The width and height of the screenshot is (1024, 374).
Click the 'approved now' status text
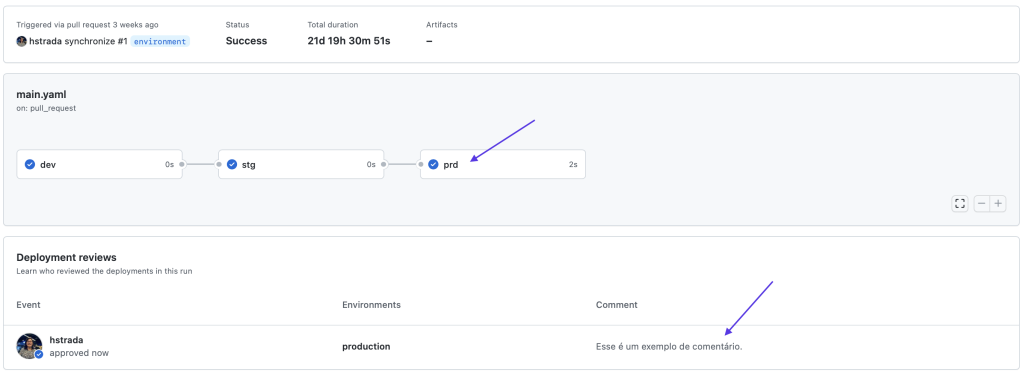pyautogui.click(x=79, y=353)
